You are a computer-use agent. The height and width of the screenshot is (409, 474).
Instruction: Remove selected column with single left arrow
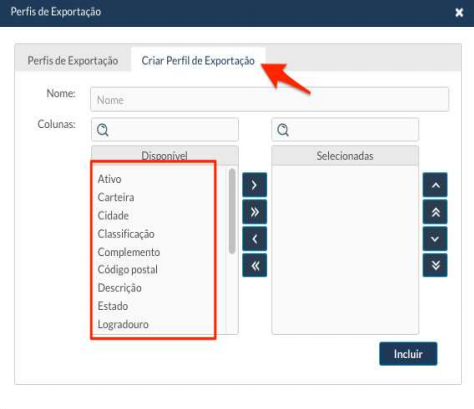pos(254,239)
